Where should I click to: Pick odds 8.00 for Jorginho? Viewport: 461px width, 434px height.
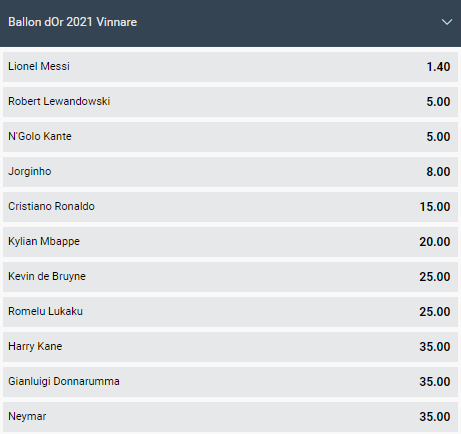[438, 172]
